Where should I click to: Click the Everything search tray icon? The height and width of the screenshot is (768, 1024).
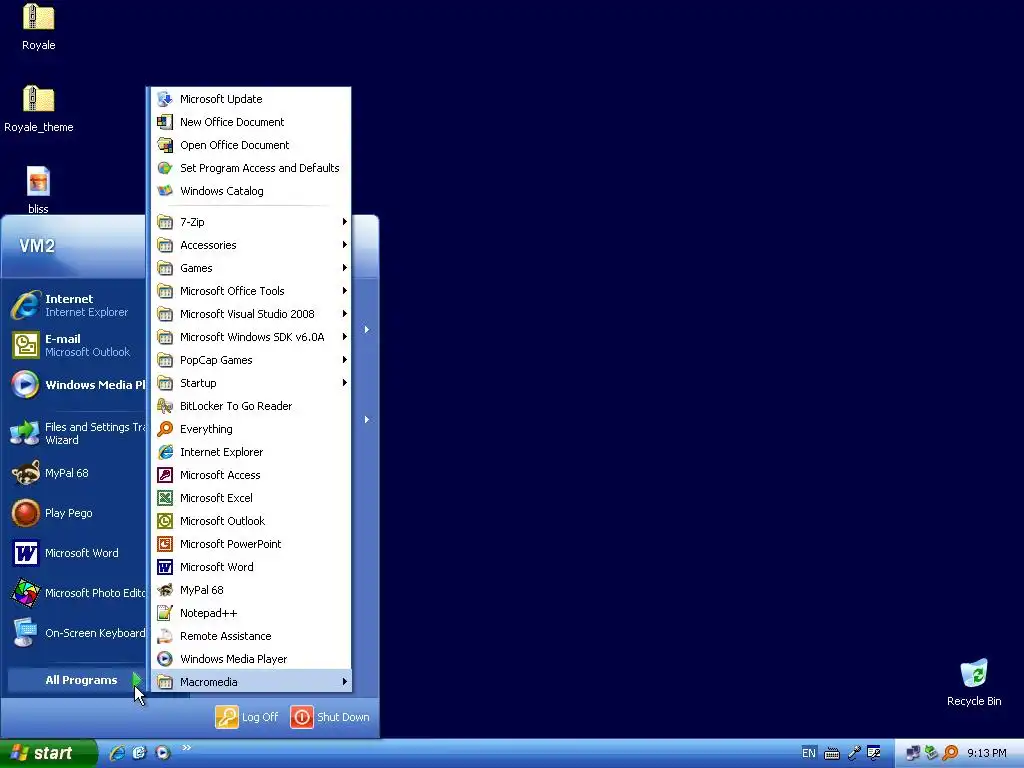(950, 753)
